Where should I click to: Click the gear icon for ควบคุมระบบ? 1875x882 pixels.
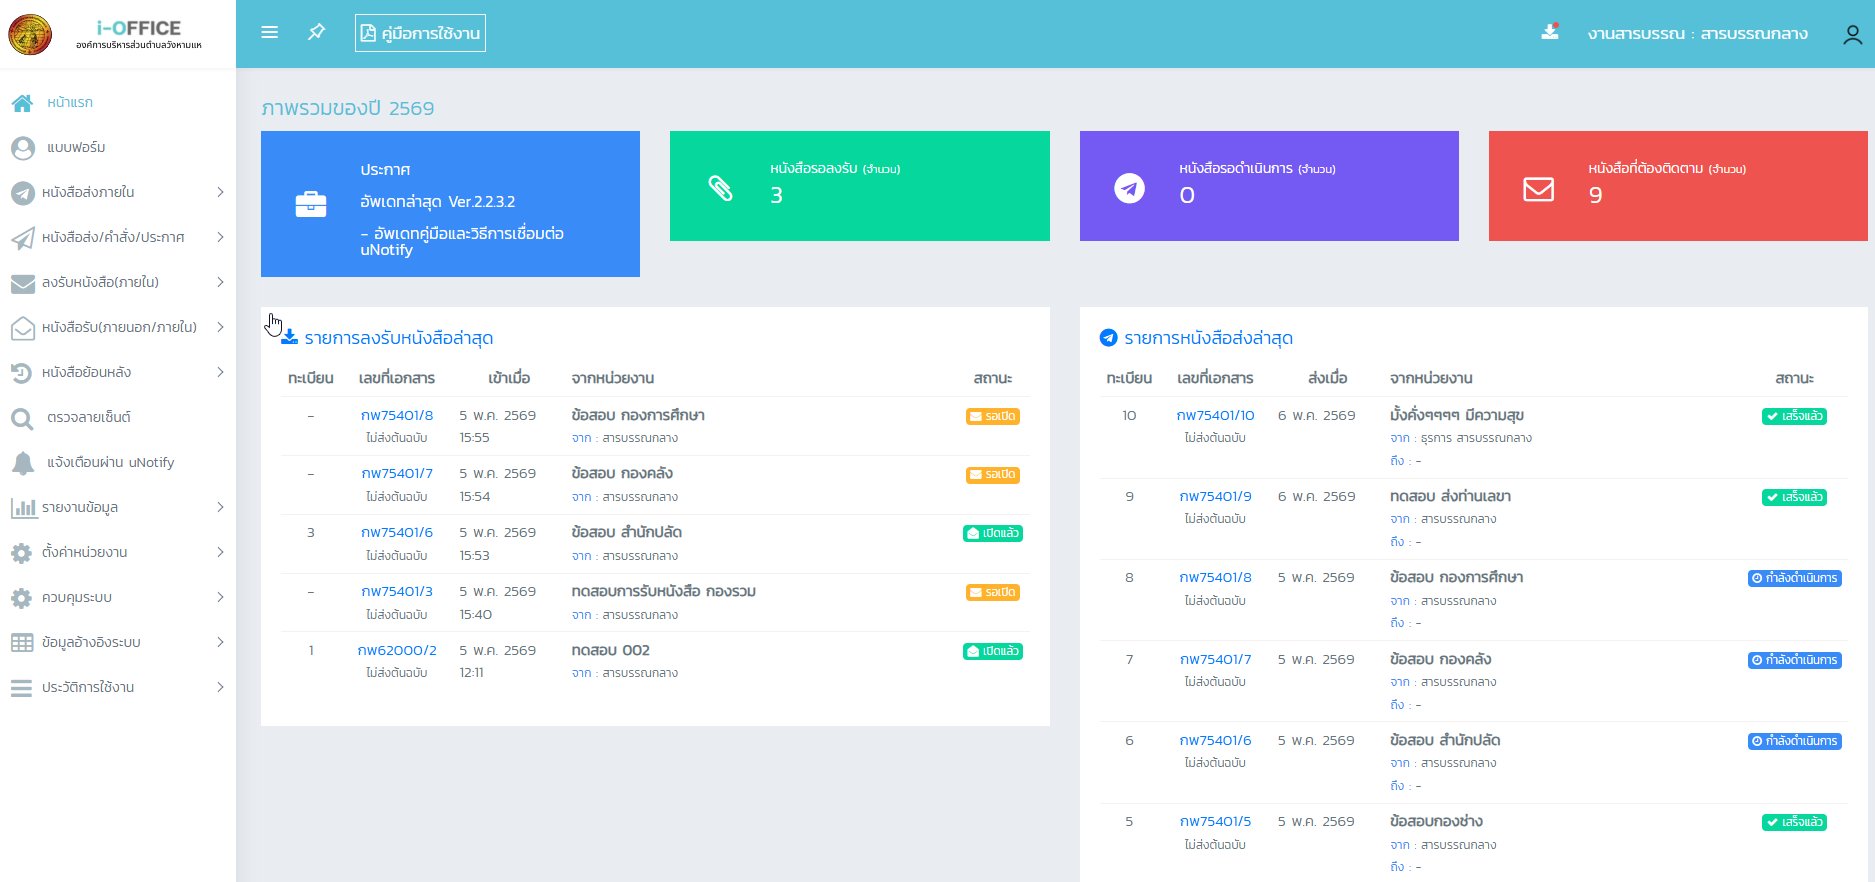22,598
